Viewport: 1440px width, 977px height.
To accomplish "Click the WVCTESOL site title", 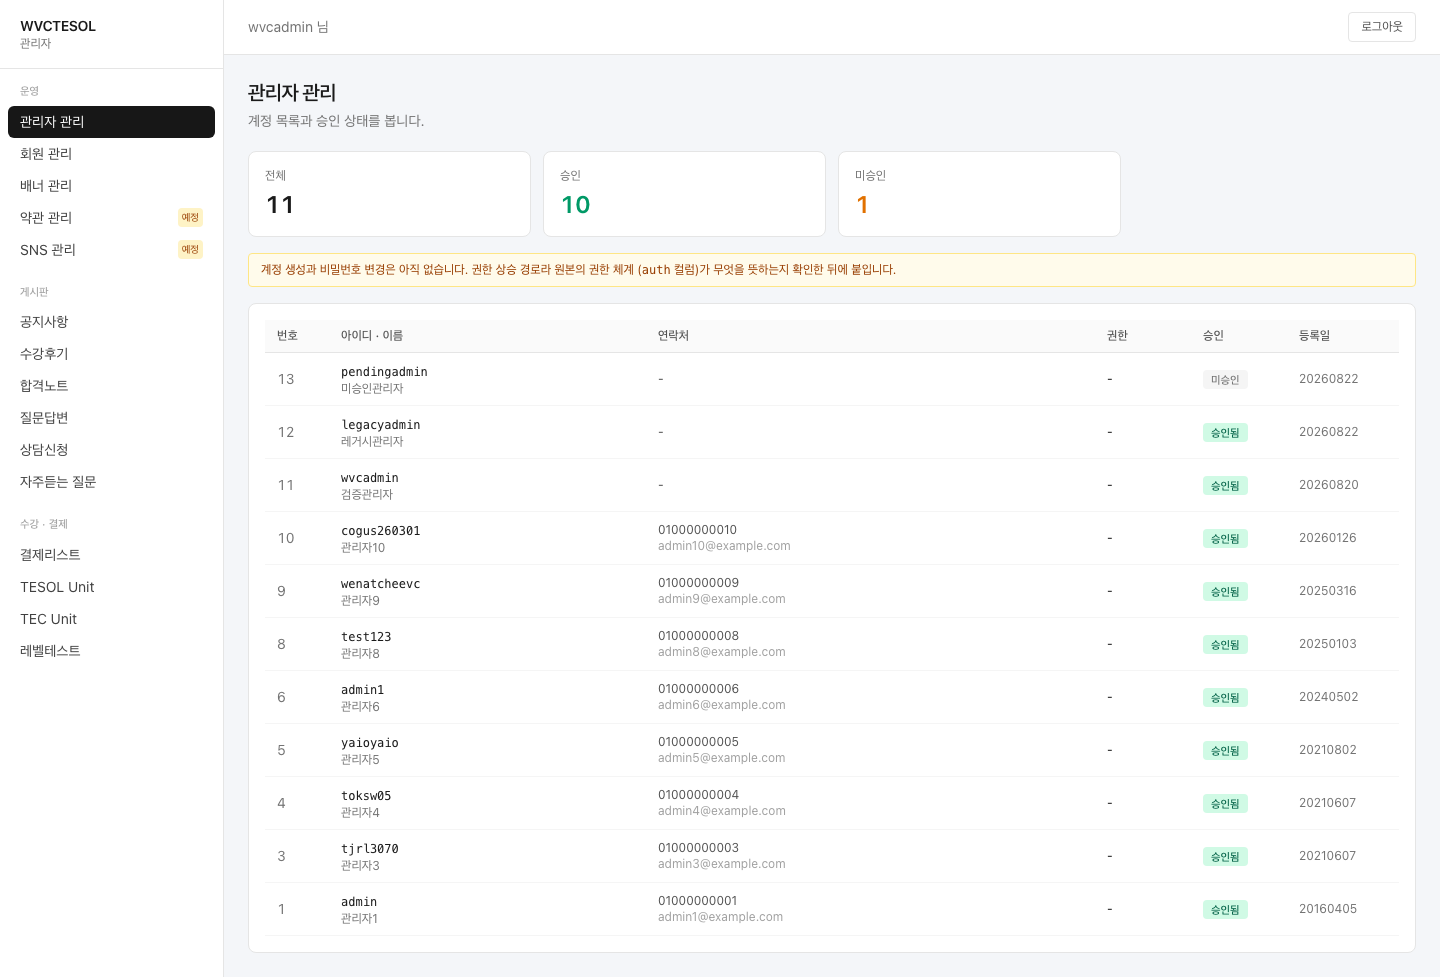I will point(58,26).
